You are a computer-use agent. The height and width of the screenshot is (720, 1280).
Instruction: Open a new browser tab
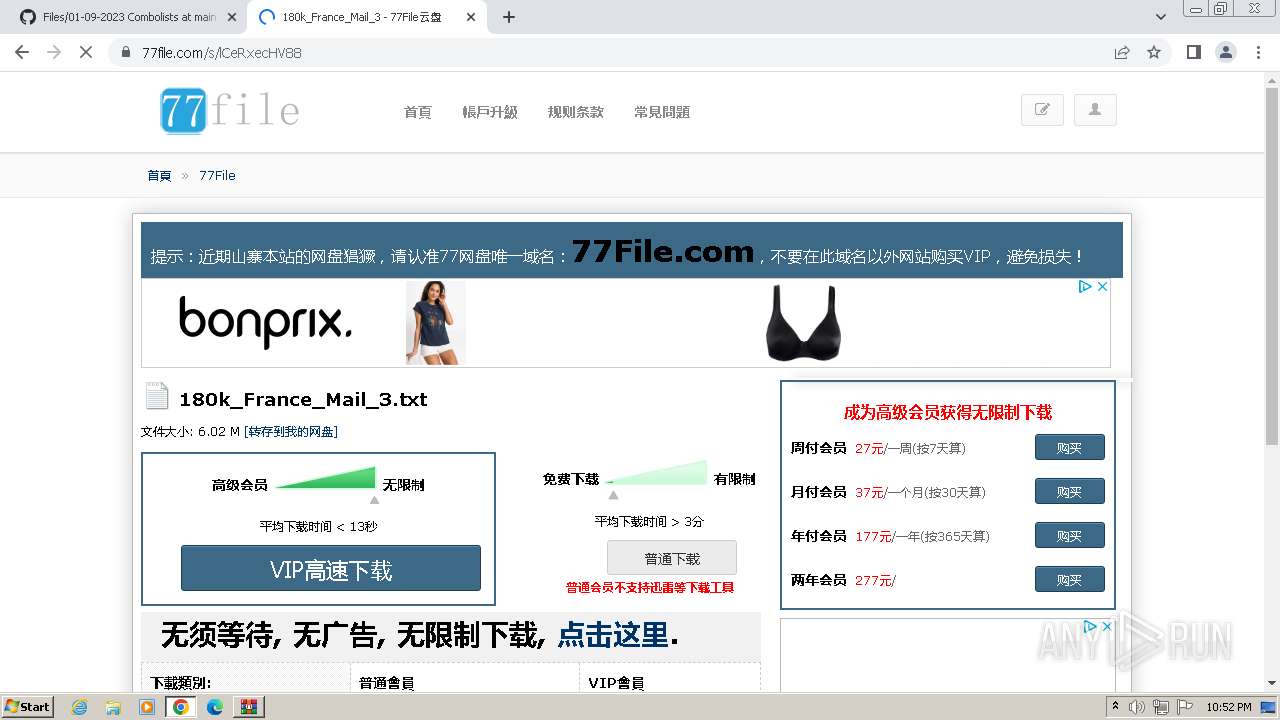coord(509,17)
